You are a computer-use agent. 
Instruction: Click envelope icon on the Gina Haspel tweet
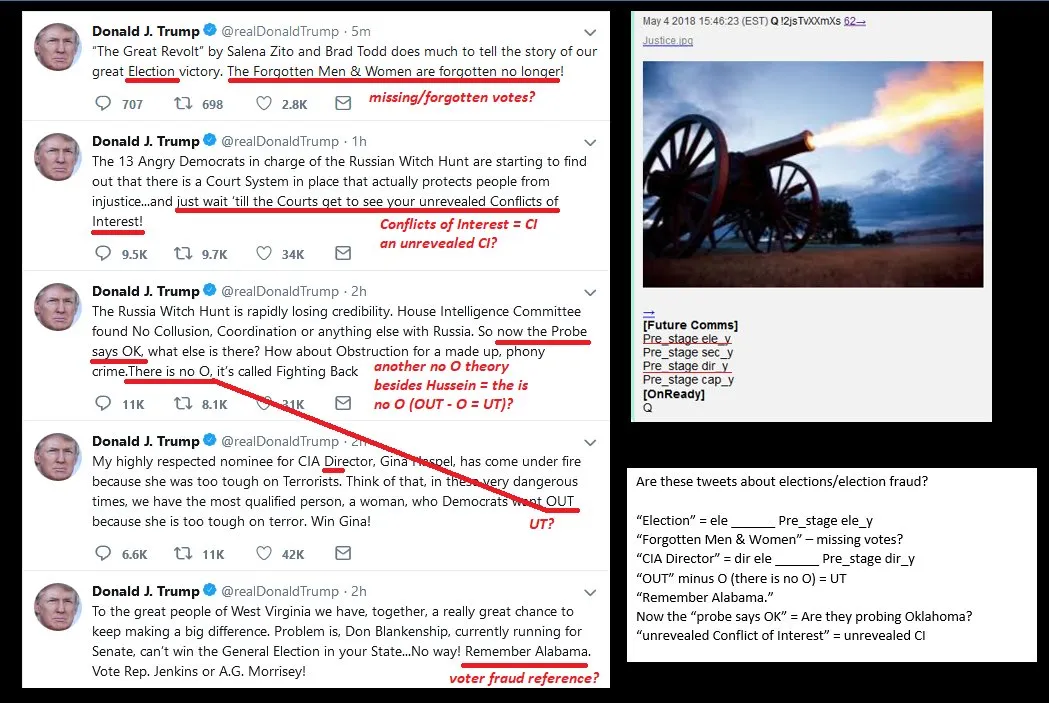coord(343,553)
